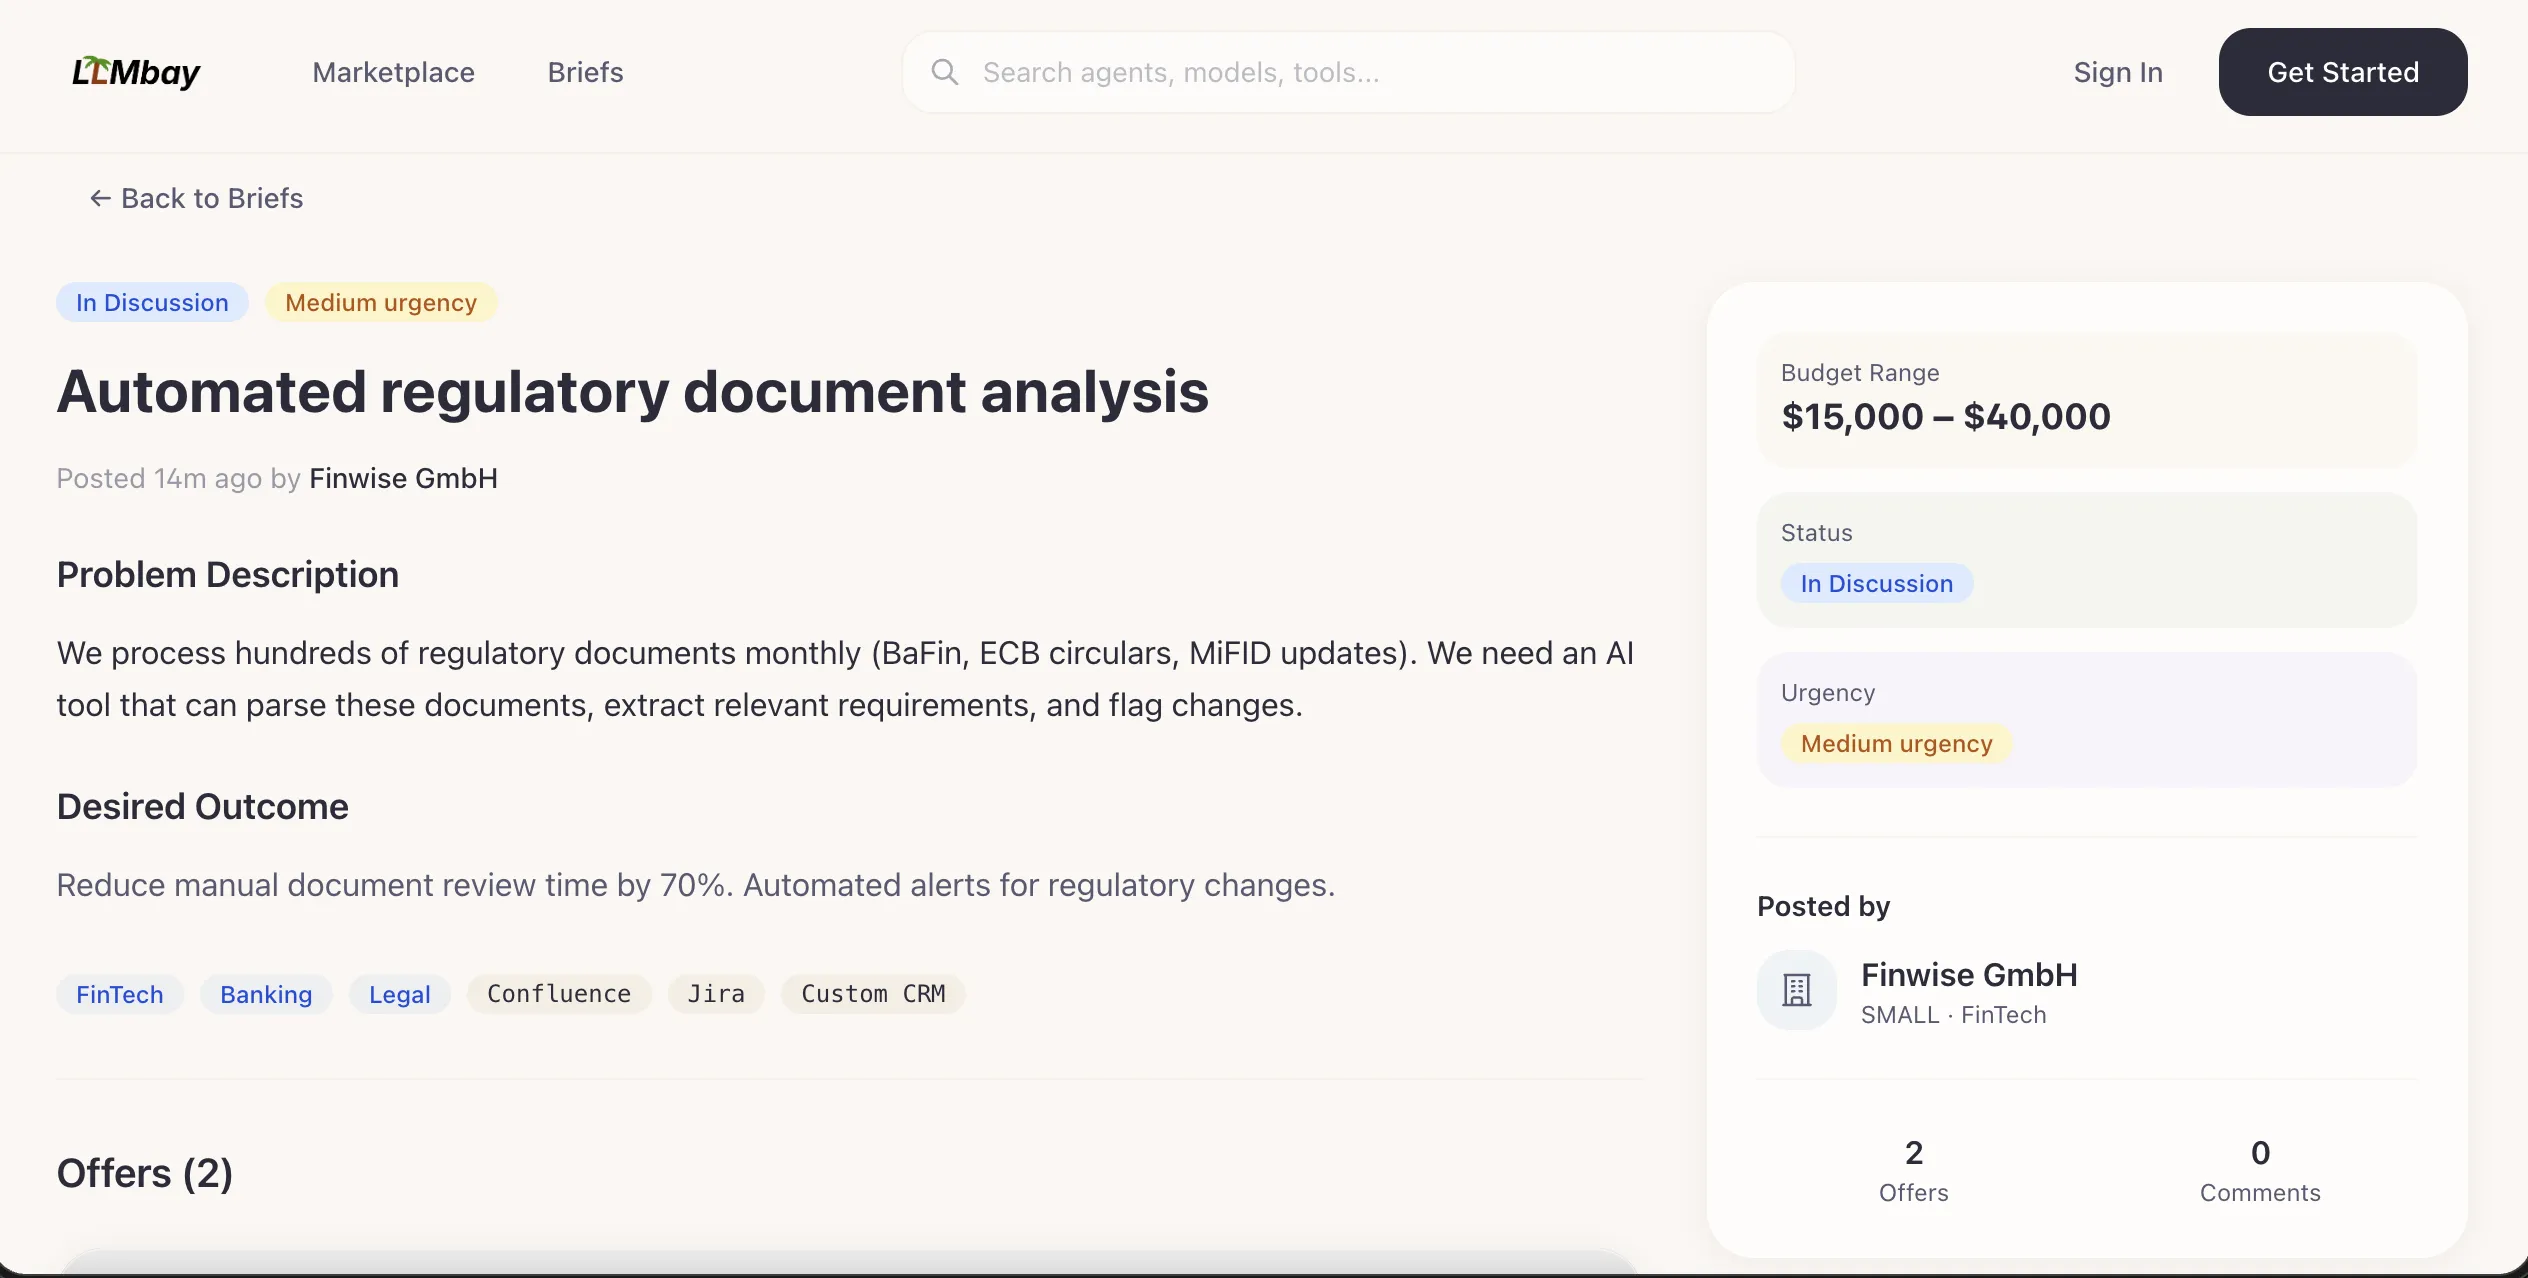Screen dimensions: 2528x1278
Task: Go Back to Briefs
Action: pos(211,198)
